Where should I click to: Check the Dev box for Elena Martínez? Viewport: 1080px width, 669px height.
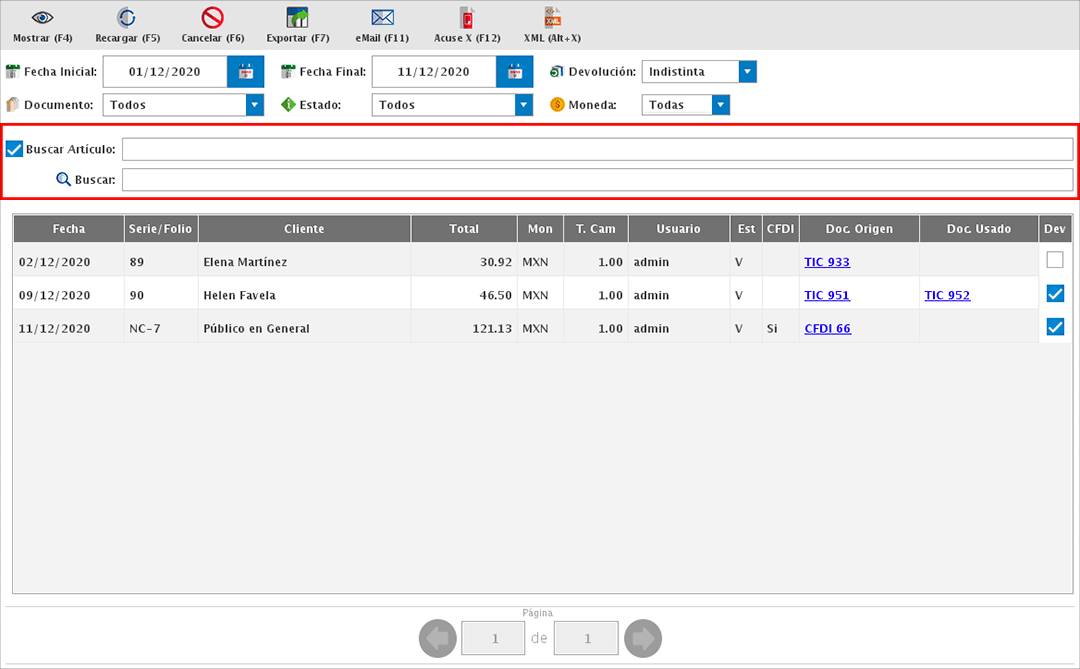(x=1054, y=261)
